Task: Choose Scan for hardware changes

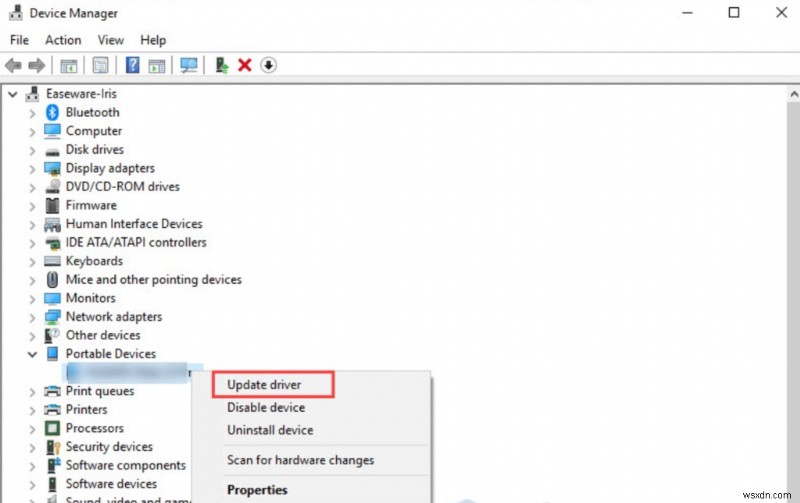Action: (301, 460)
